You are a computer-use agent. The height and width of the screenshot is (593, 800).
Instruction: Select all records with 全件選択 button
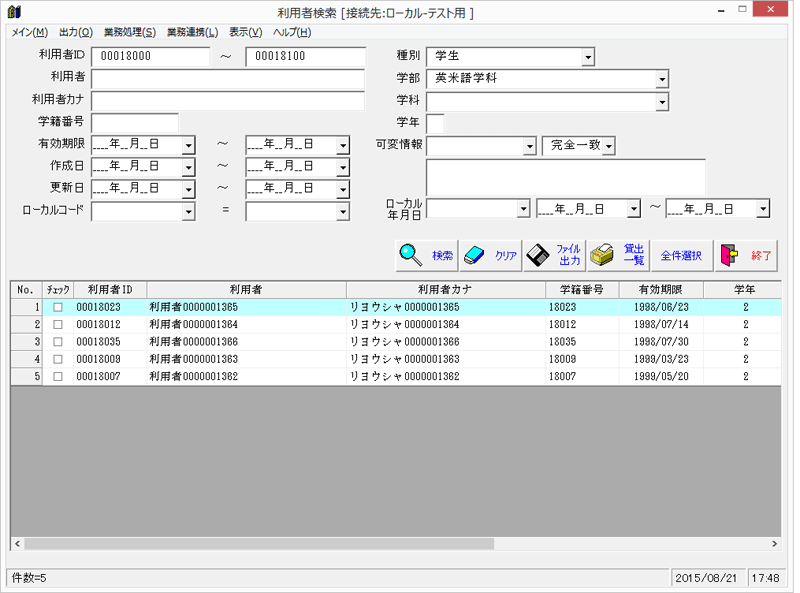coord(681,256)
